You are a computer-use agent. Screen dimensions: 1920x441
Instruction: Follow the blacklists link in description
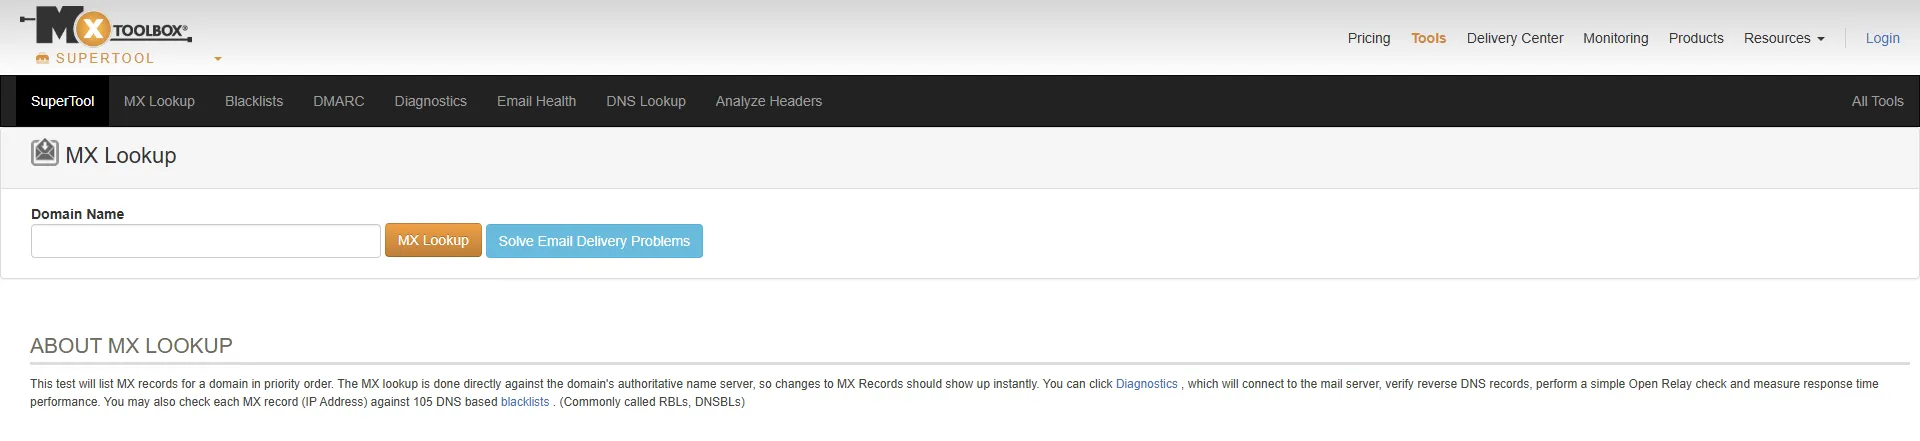[525, 402]
